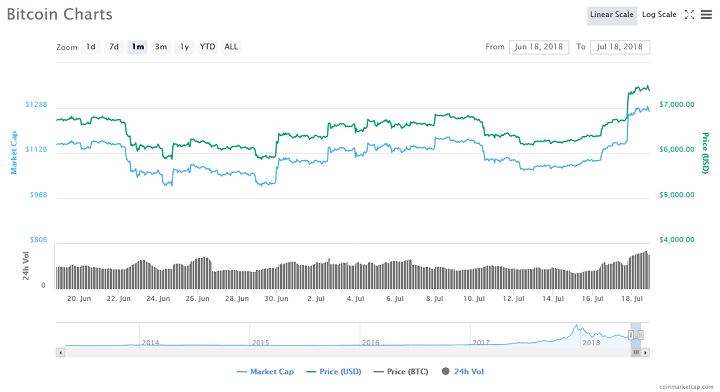Click the 2017 marker in navigator
This screenshot has height=392, width=720.
(481, 343)
